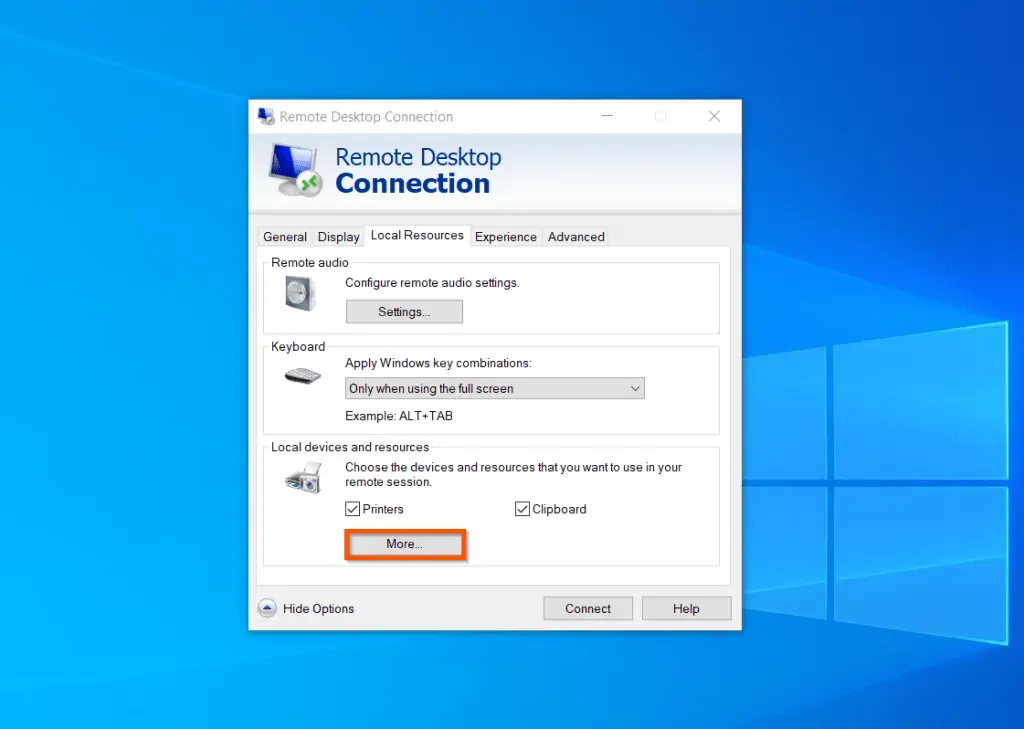Click the Hide Options arrow icon
This screenshot has height=729, width=1024.
tap(267, 607)
